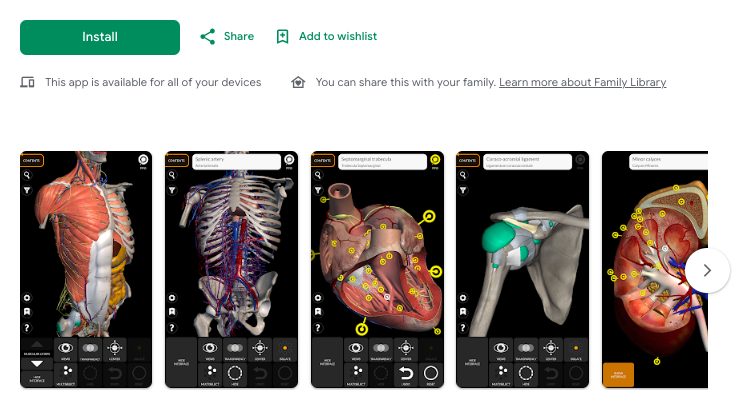Open Learn more about Family Library link
The height and width of the screenshot is (407, 749).
click(582, 82)
